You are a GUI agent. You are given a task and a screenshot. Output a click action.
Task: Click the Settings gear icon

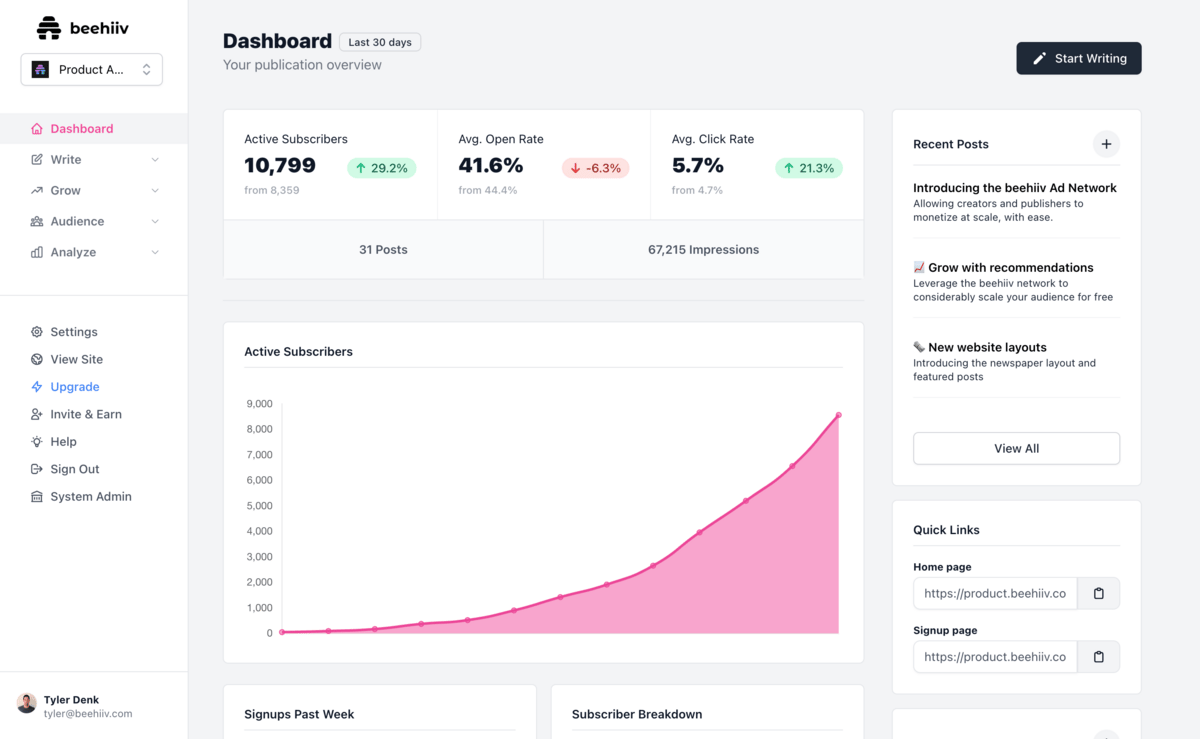[37, 332]
